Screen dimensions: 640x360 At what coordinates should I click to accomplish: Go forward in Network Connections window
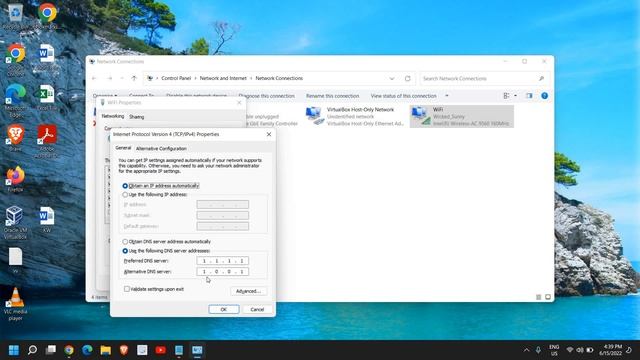click(109, 78)
